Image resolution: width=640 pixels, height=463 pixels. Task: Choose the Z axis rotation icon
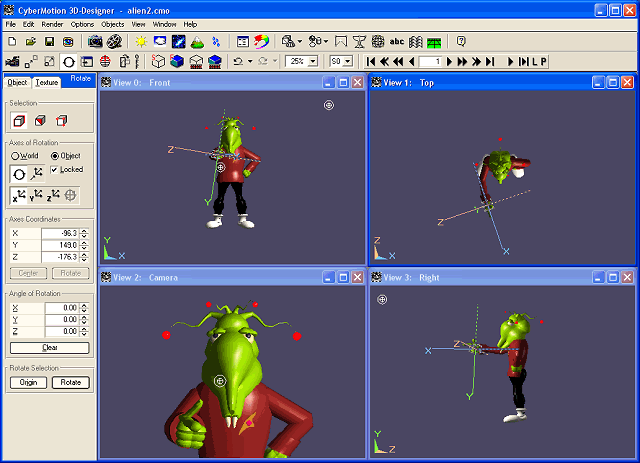(53, 196)
